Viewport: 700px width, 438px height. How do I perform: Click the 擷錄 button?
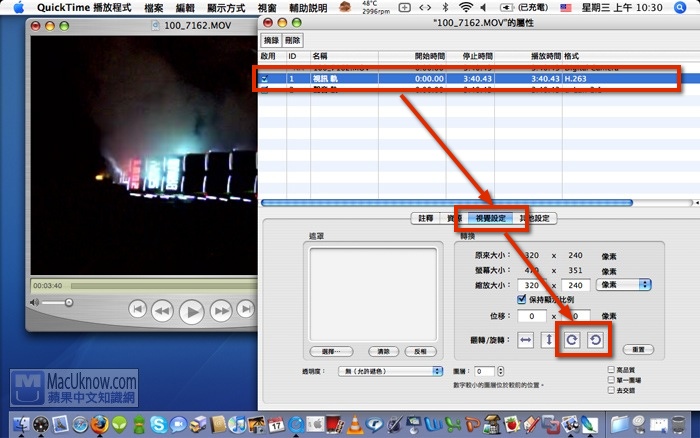(271, 40)
